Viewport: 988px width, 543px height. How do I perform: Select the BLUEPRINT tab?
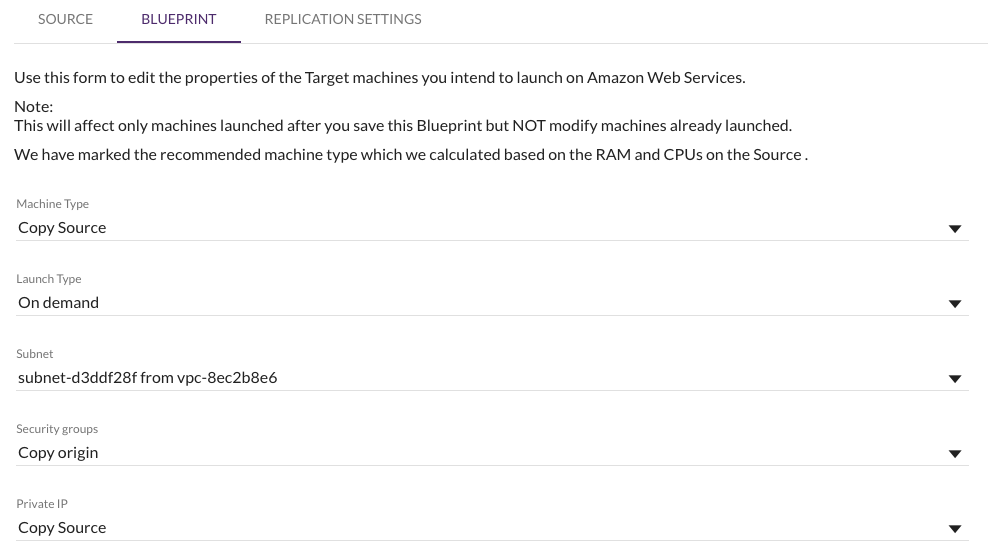coord(179,20)
